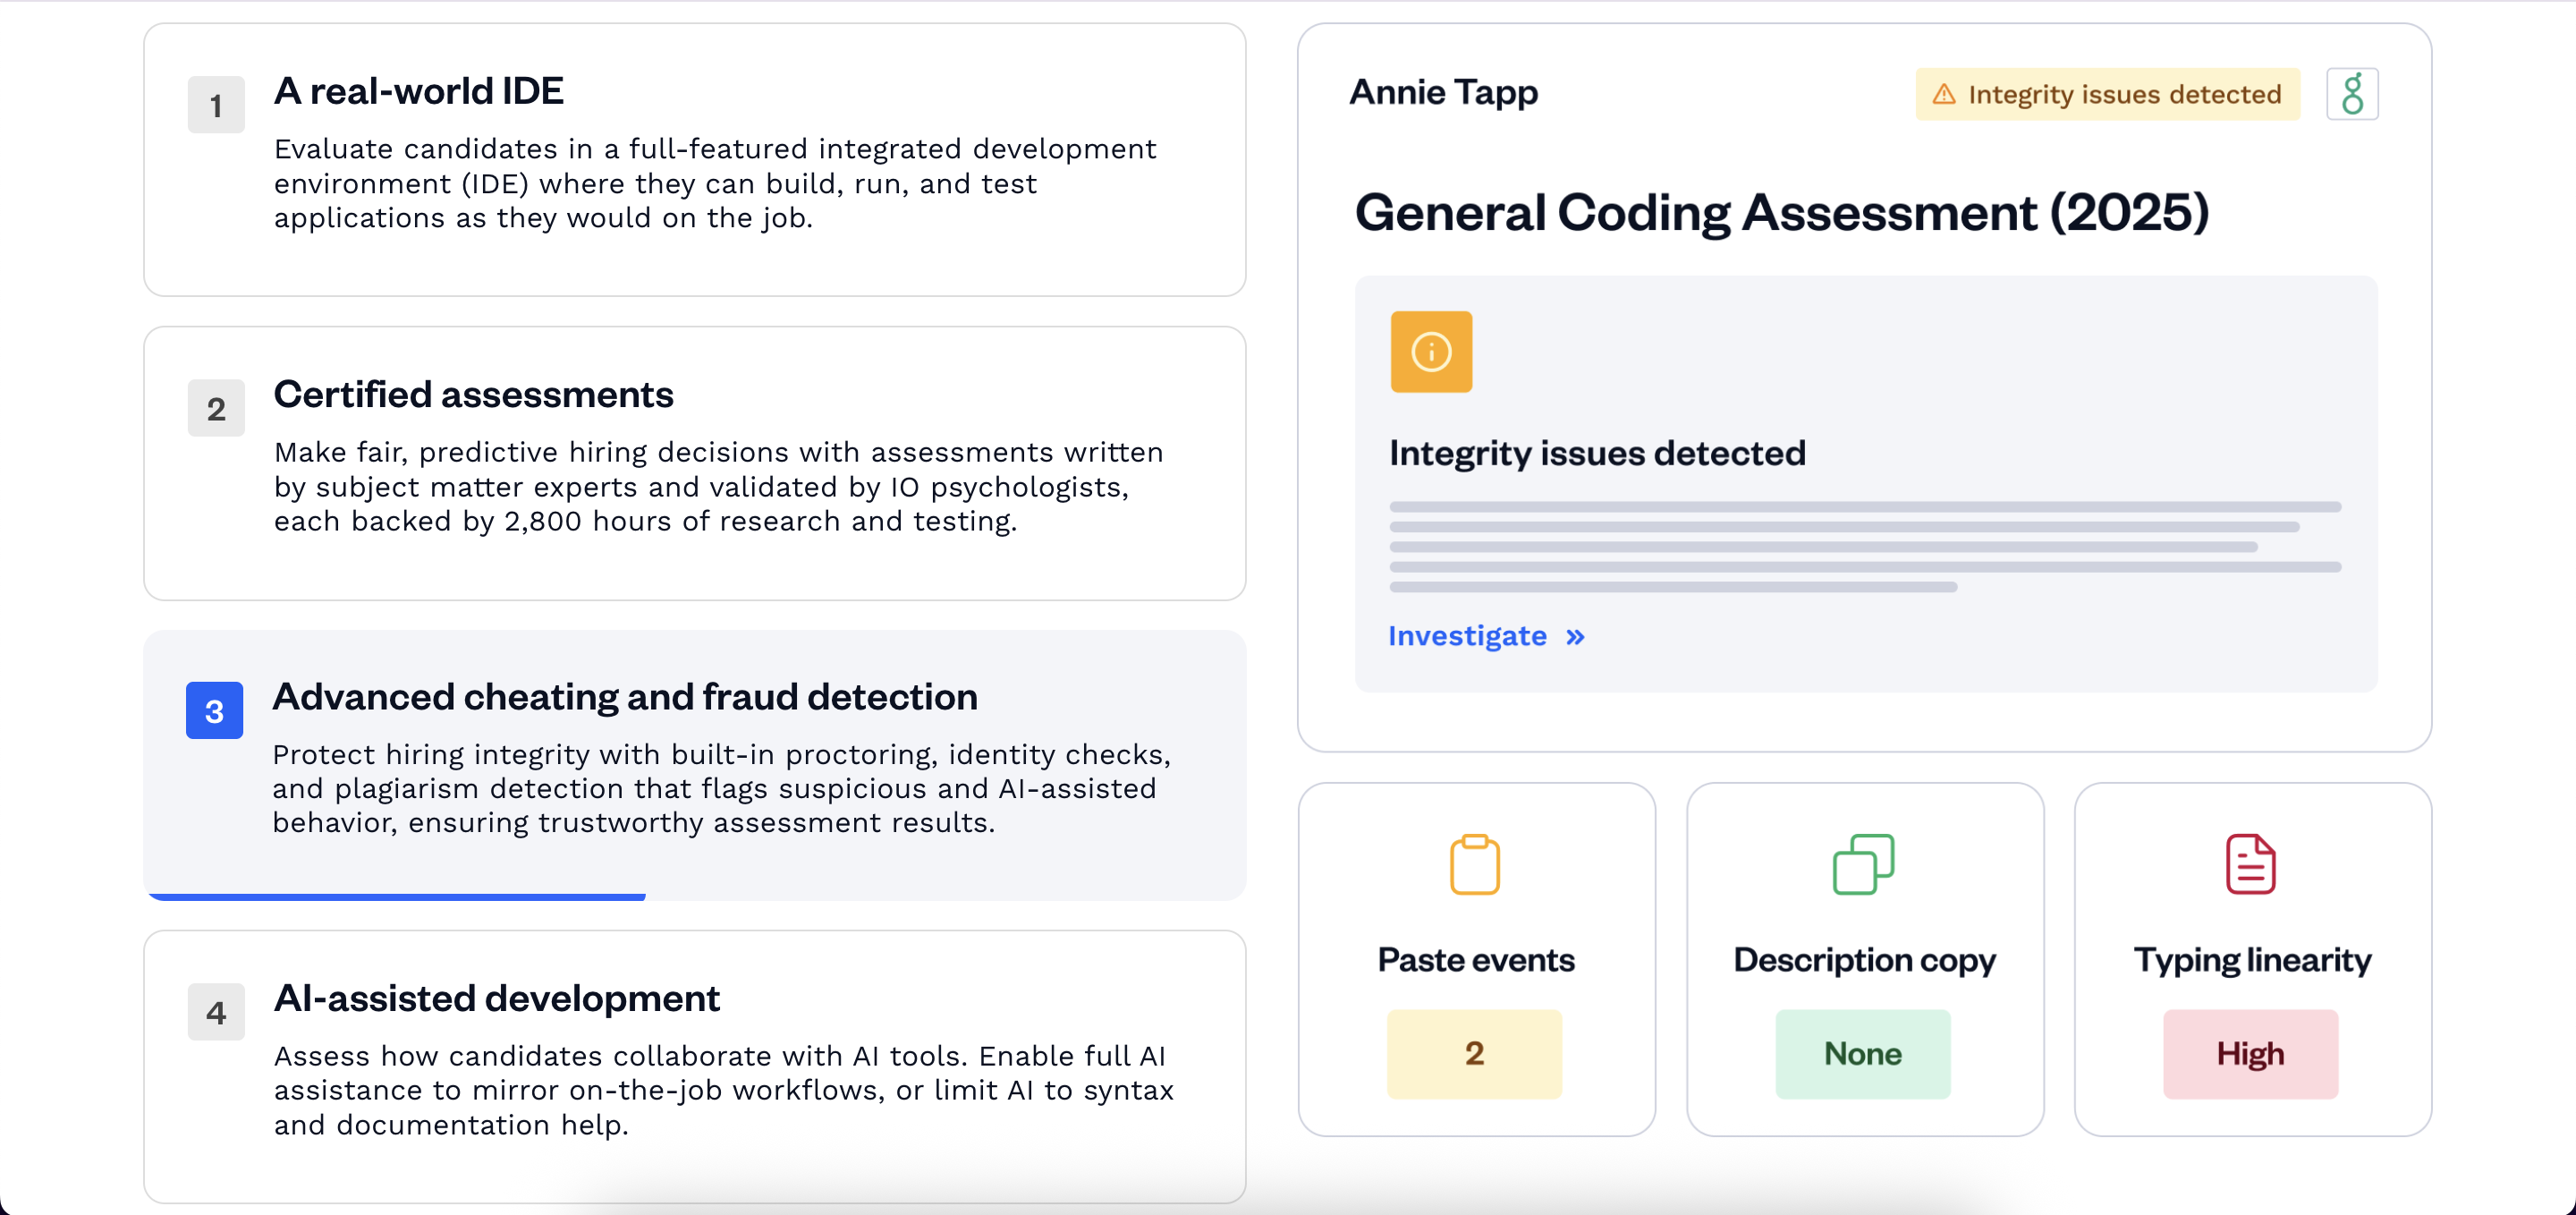Click the Description copy duplicate icon

click(x=1863, y=864)
